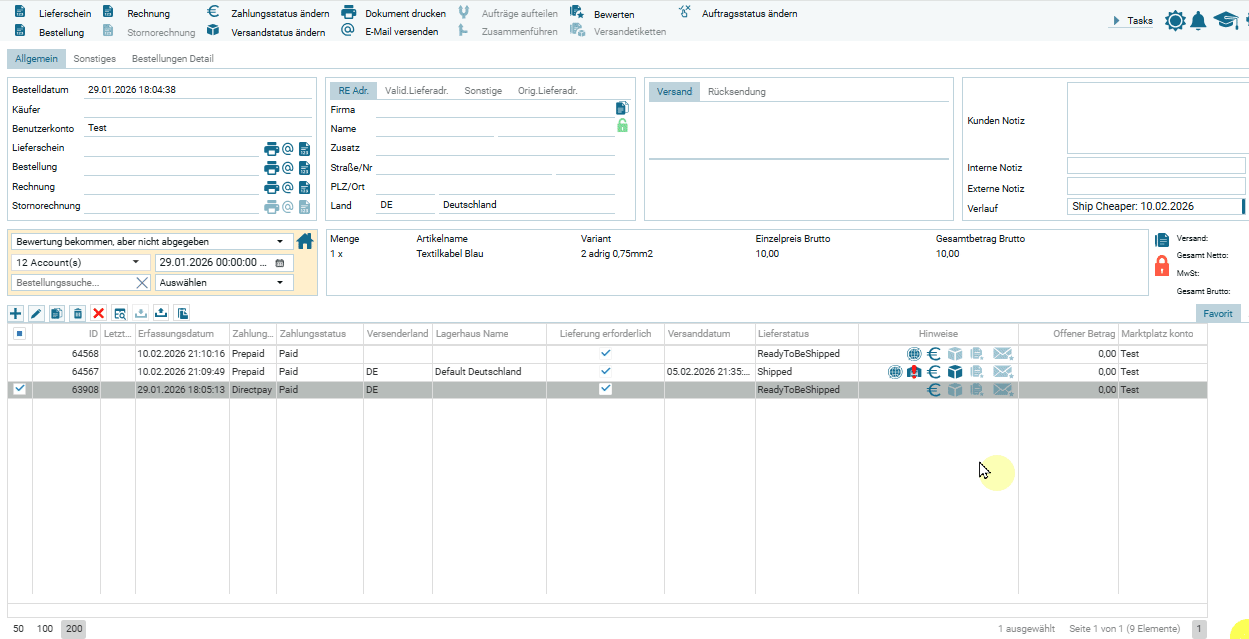Toggle Lieferung erforderlich checkbox for order 64568
1249x639 pixels.
(x=605, y=354)
